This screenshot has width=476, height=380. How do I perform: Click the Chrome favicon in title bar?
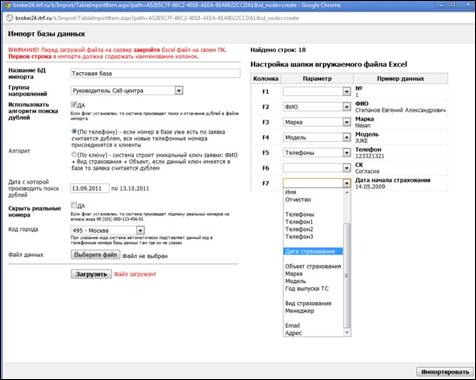[x=7, y=5]
